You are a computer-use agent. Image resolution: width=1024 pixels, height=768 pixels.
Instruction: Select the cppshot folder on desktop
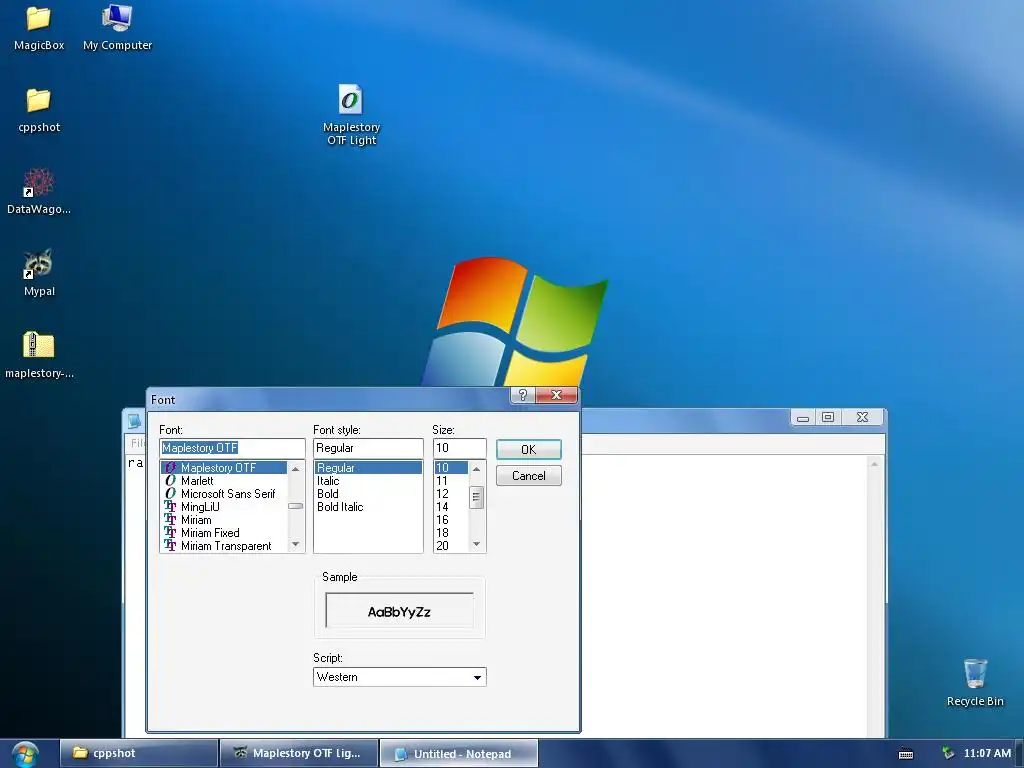pyautogui.click(x=39, y=110)
